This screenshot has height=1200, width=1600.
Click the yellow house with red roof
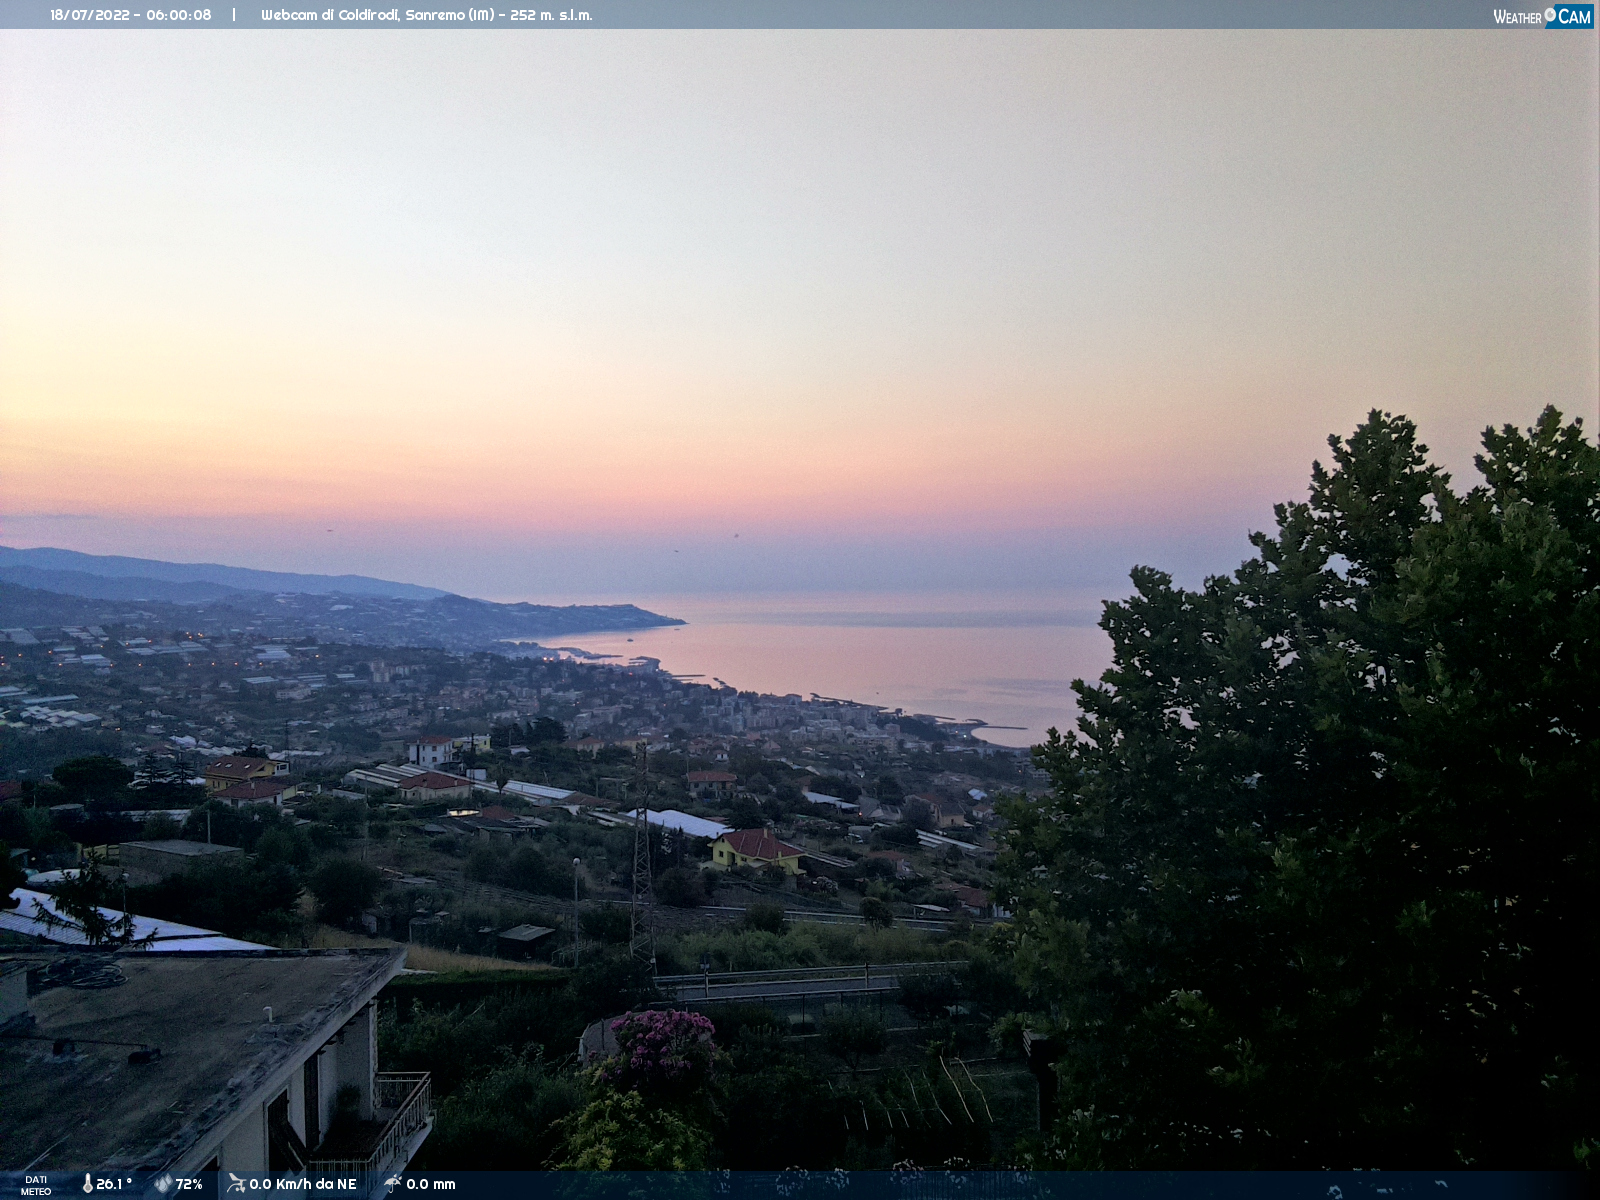click(x=757, y=851)
